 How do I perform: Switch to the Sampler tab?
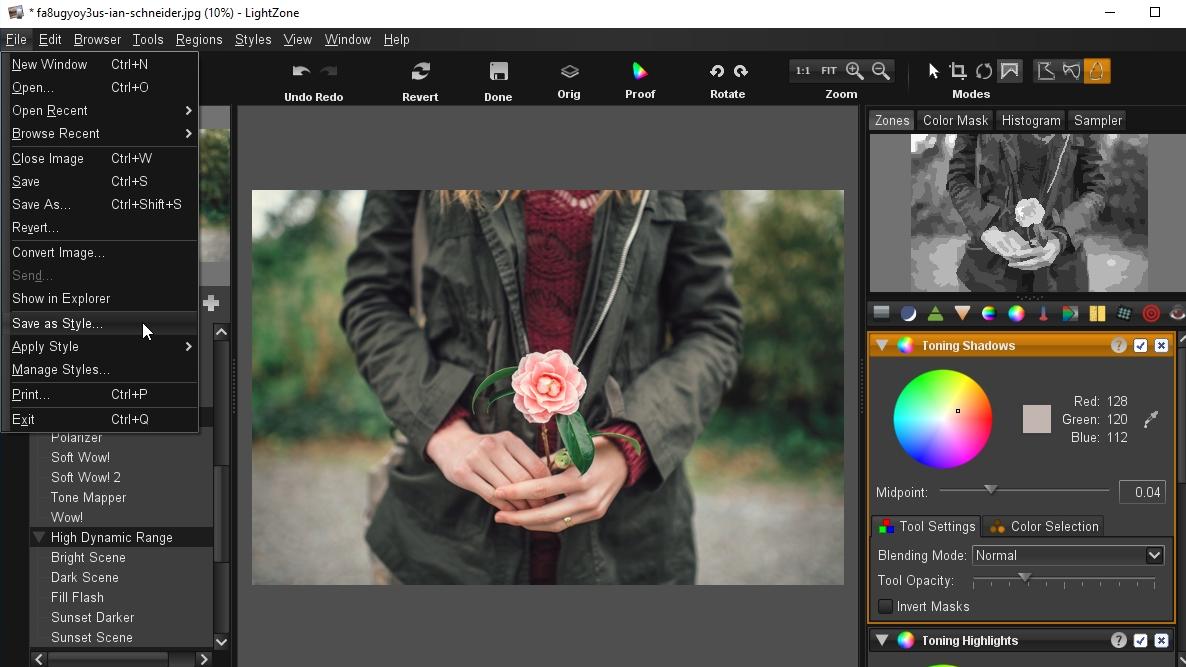pyautogui.click(x=1098, y=120)
